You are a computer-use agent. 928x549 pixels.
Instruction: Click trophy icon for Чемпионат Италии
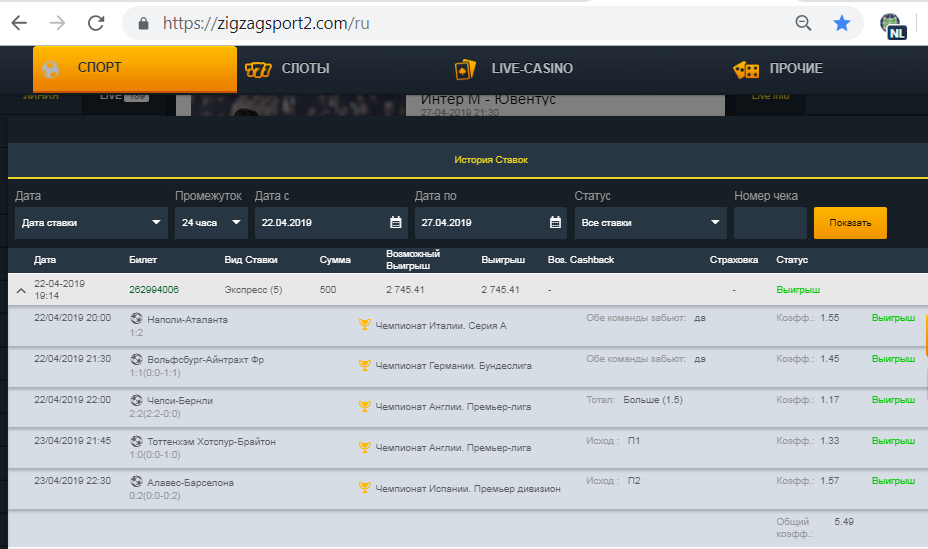[x=364, y=325]
